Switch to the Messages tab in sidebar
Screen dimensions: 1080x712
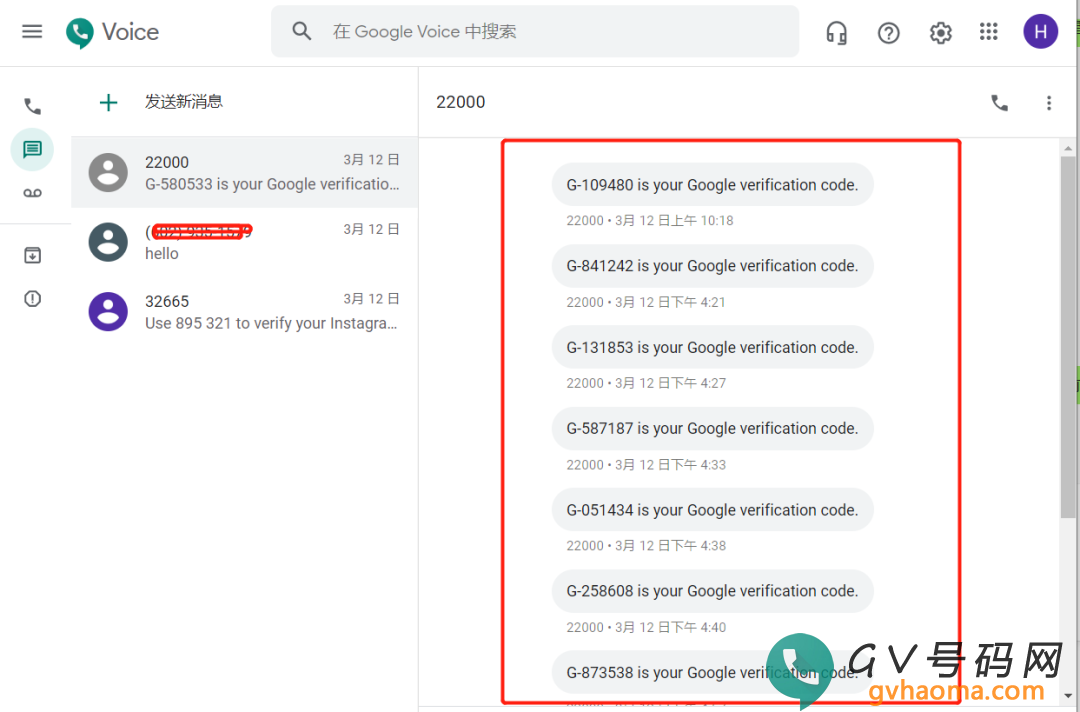[x=32, y=149]
